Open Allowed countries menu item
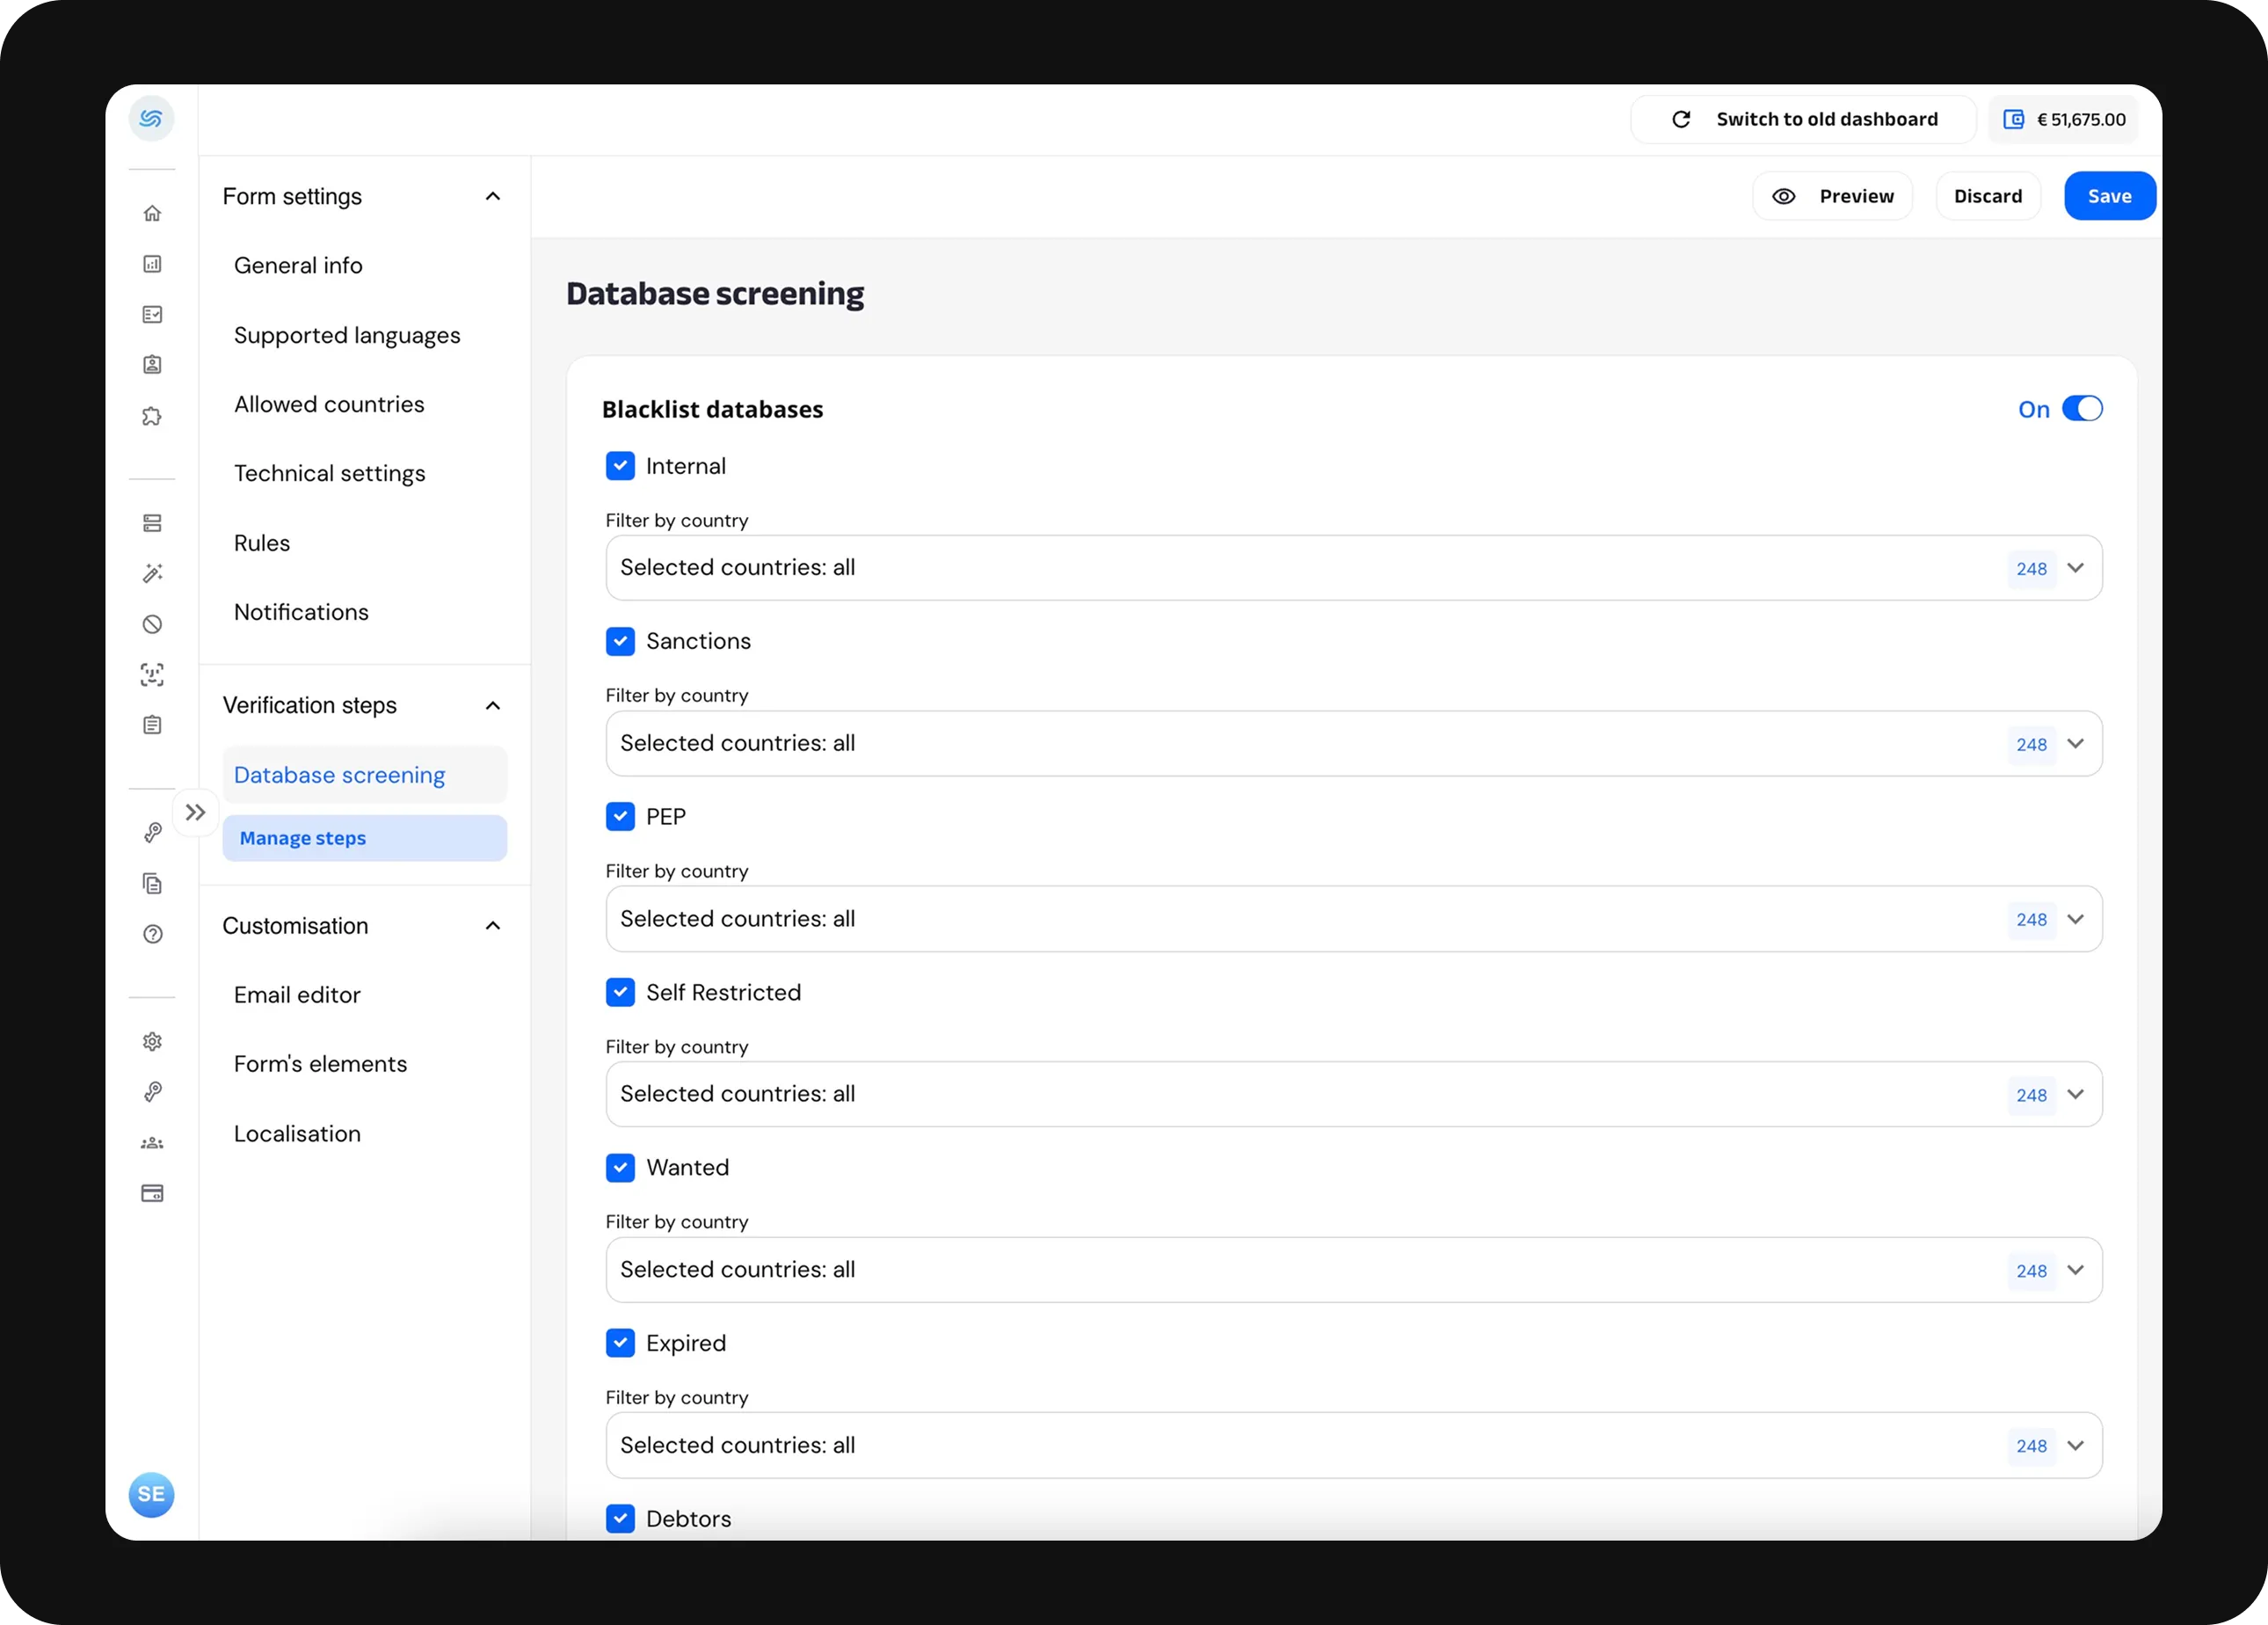 (329, 404)
